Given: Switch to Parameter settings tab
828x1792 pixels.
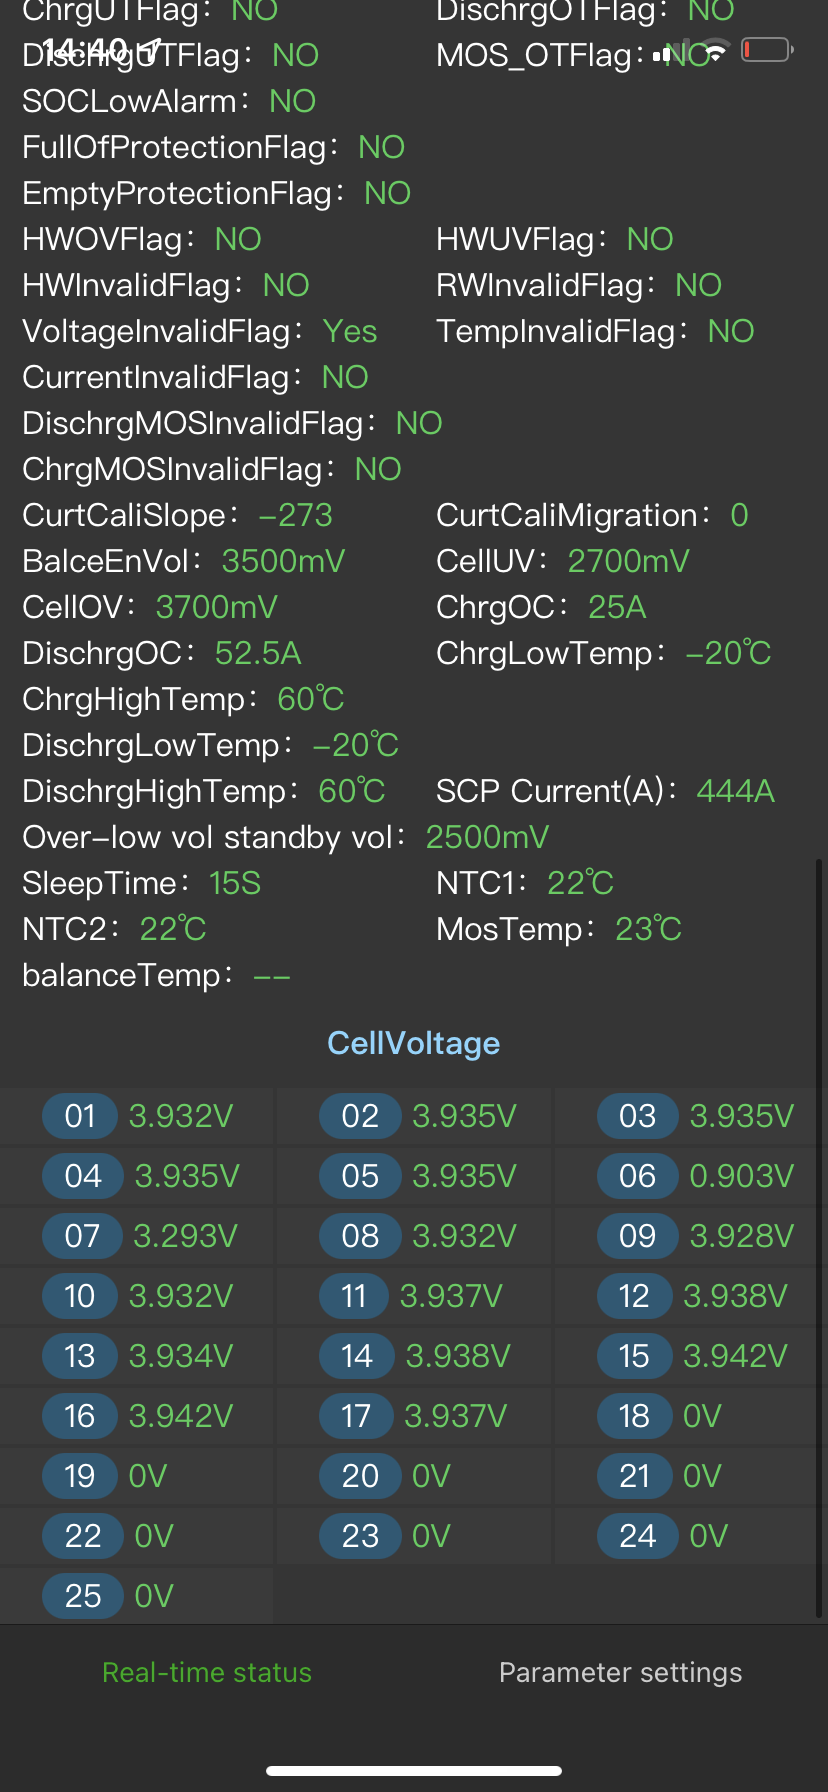Looking at the screenshot, I should click(620, 1672).
